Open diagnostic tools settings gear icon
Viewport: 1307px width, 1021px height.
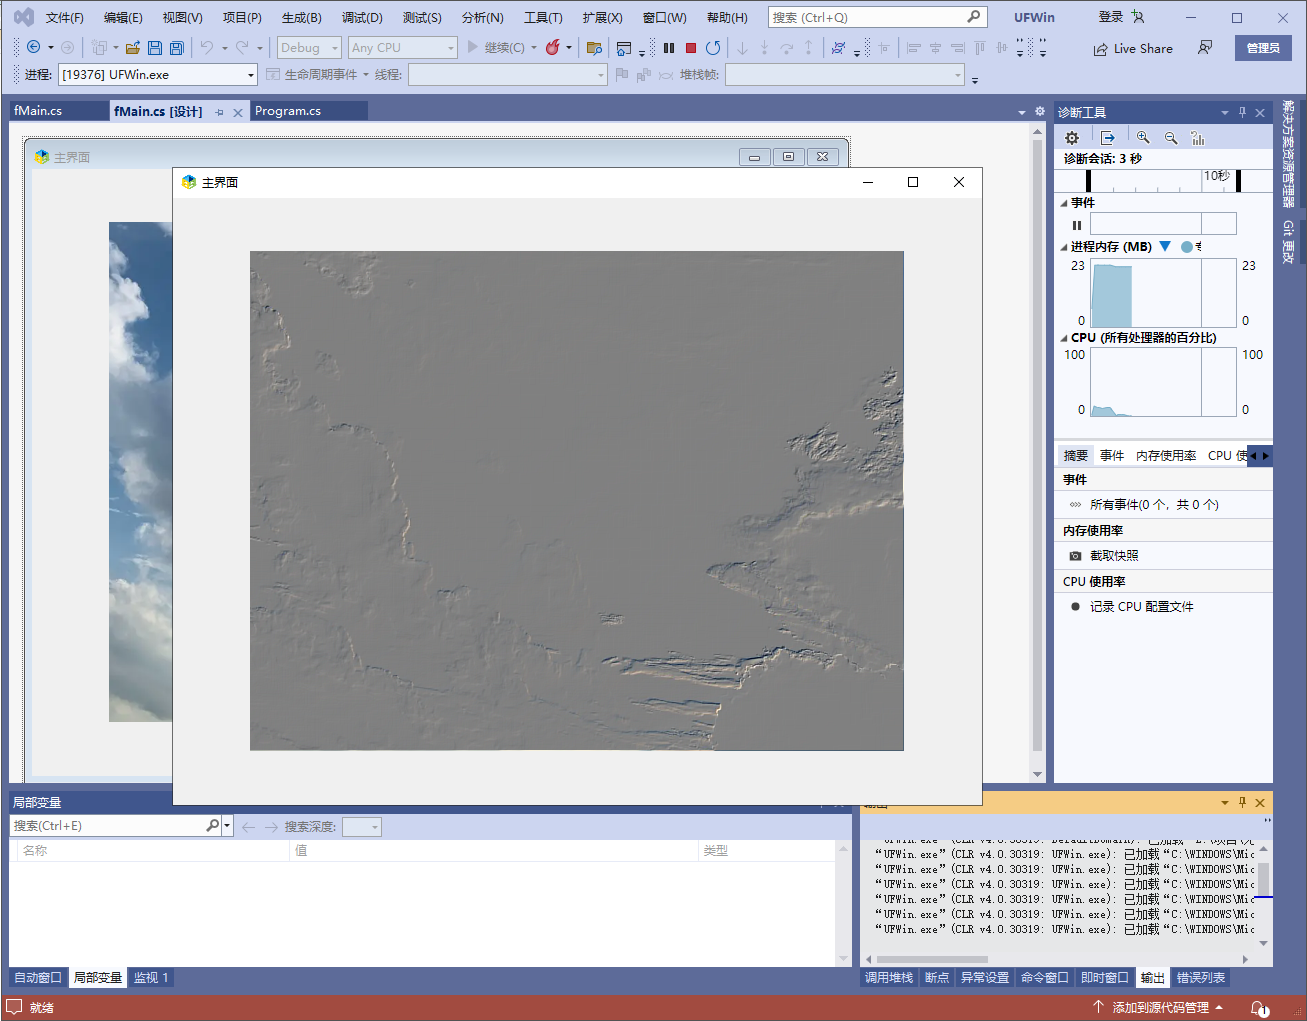1072,138
